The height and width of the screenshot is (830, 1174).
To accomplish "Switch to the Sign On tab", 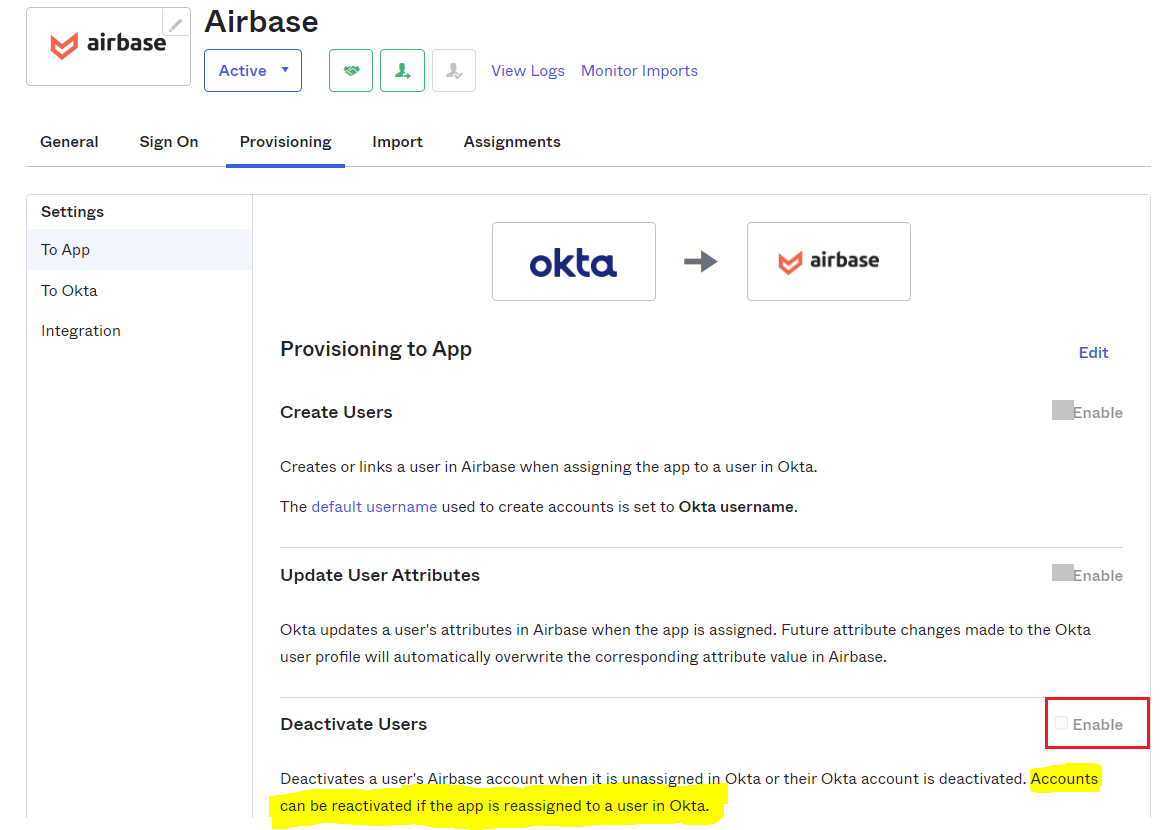I will pyautogui.click(x=169, y=142).
